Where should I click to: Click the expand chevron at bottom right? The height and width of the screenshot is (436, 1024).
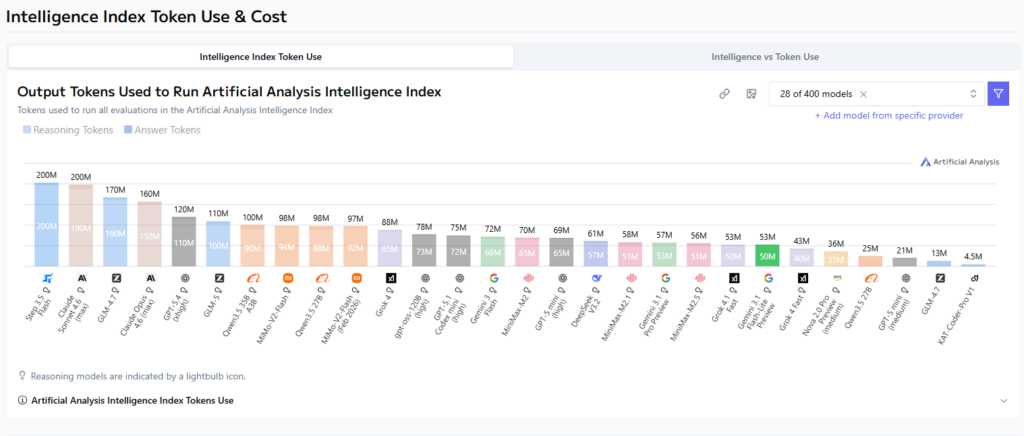tap(1004, 400)
